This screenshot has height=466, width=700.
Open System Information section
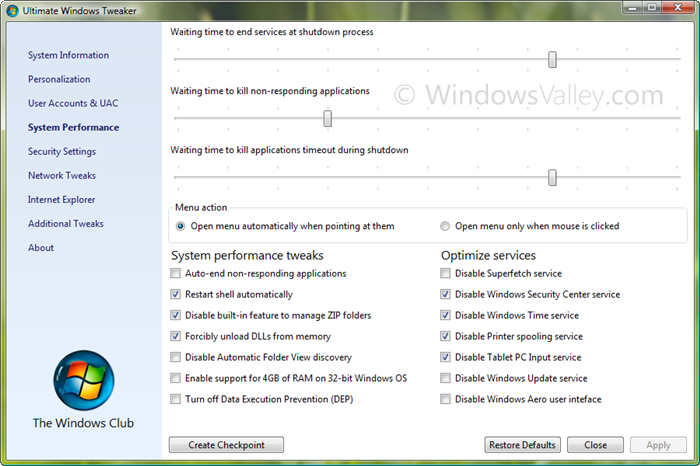coord(68,55)
